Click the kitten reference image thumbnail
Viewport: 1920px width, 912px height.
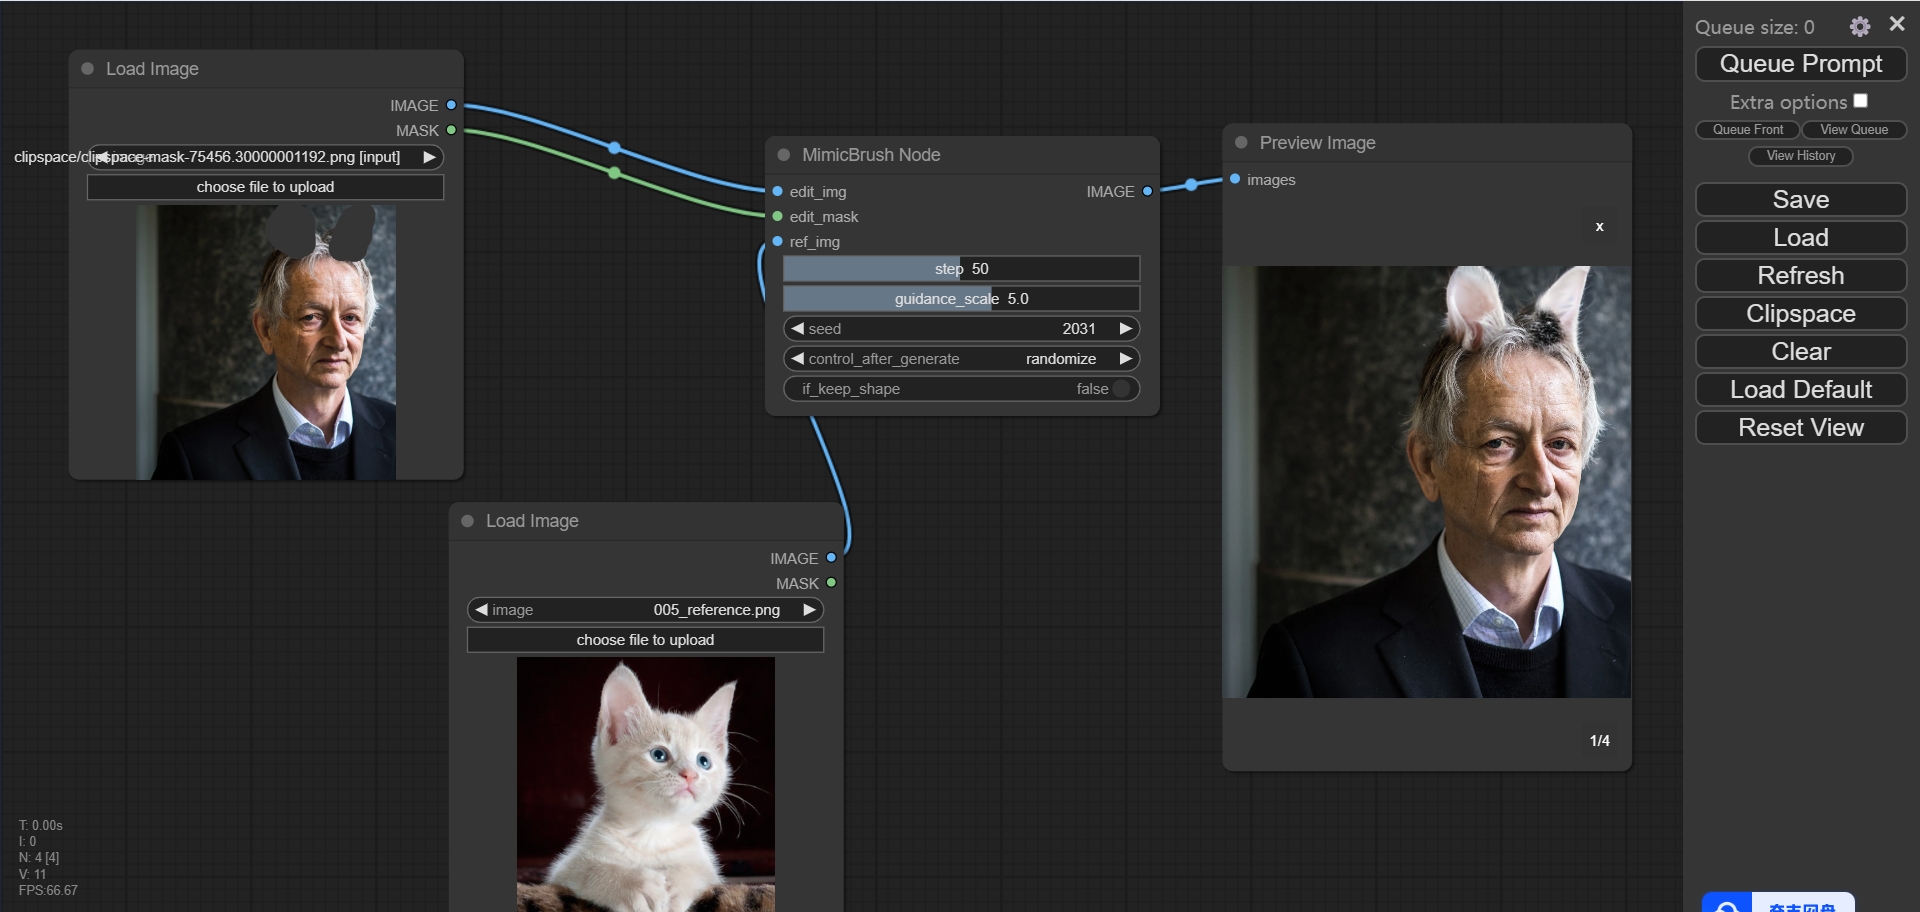coord(645,784)
